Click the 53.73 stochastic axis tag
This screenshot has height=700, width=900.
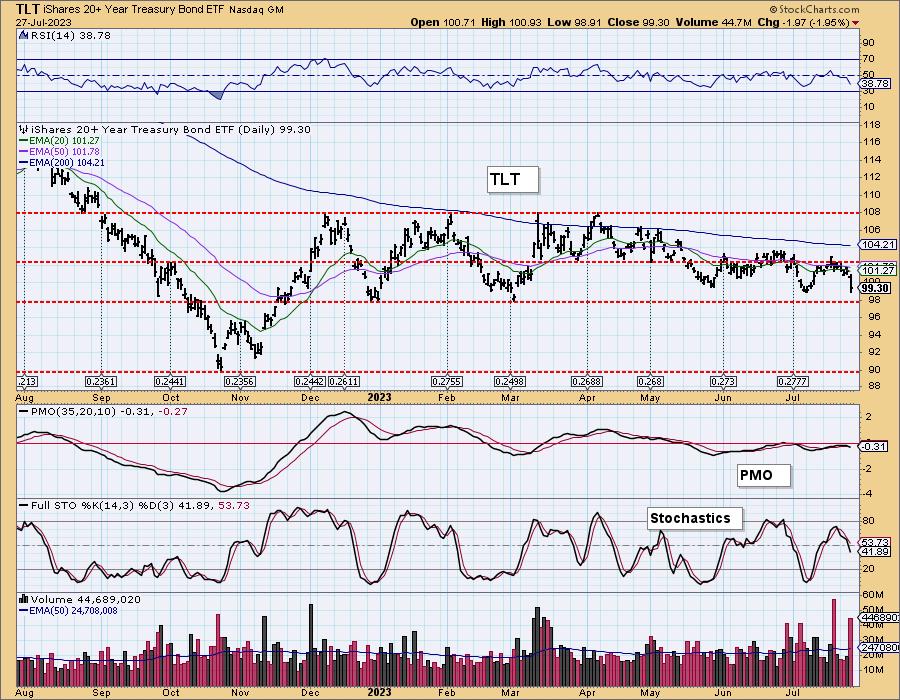pyautogui.click(x=876, y=542)
